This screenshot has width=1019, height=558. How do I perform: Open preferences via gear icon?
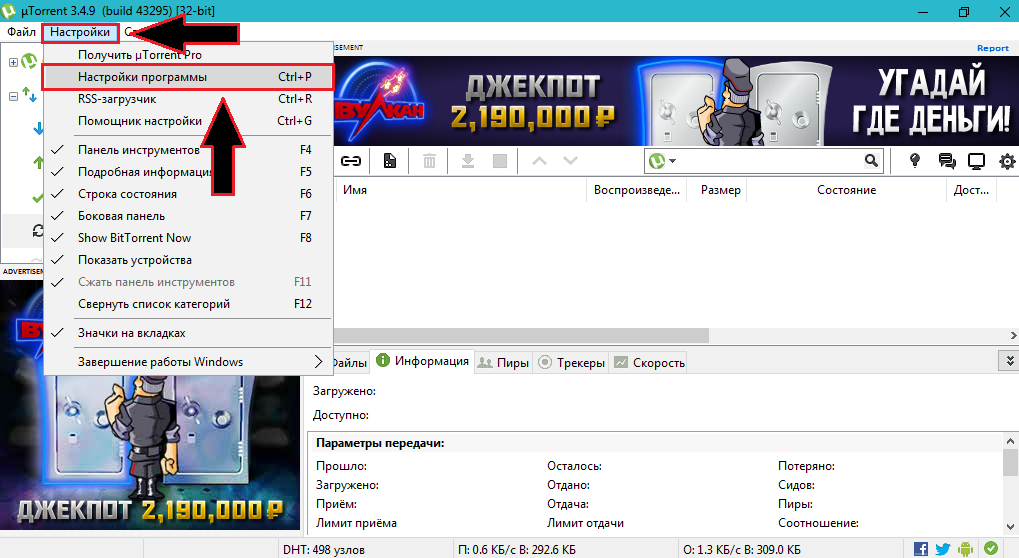point(1007,161)
